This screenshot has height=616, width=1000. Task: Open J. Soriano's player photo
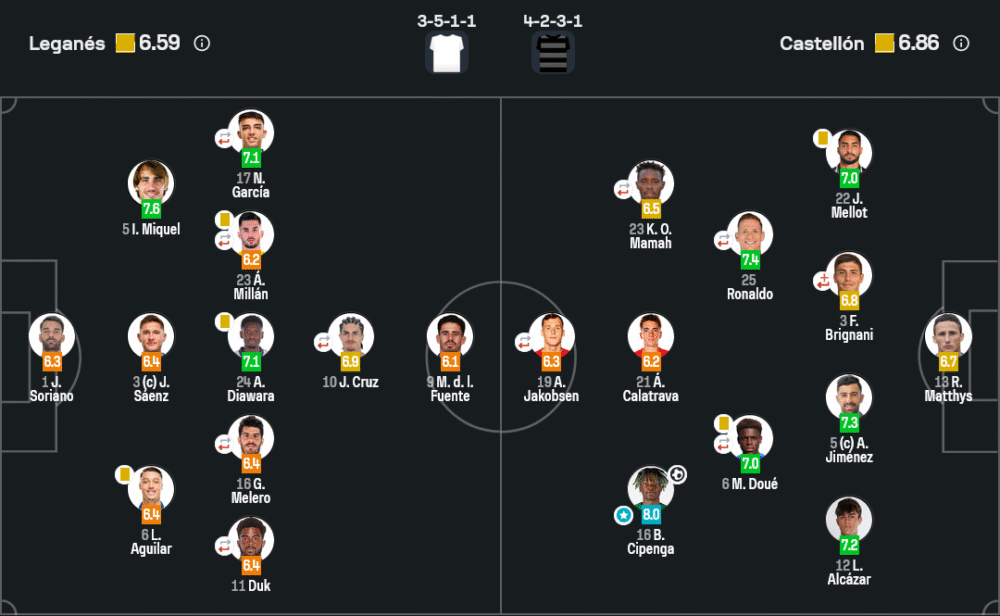(x=51, y=334)
